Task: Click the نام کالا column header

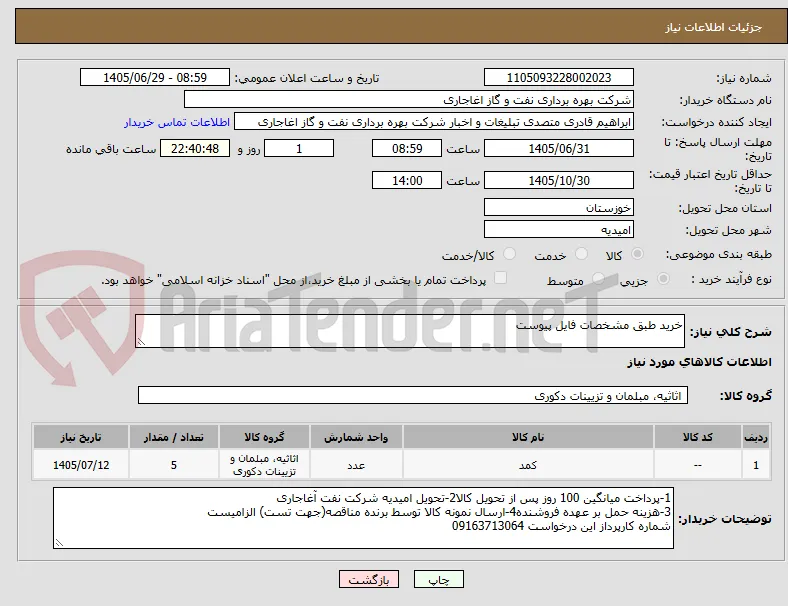Action: pos(528,437)
